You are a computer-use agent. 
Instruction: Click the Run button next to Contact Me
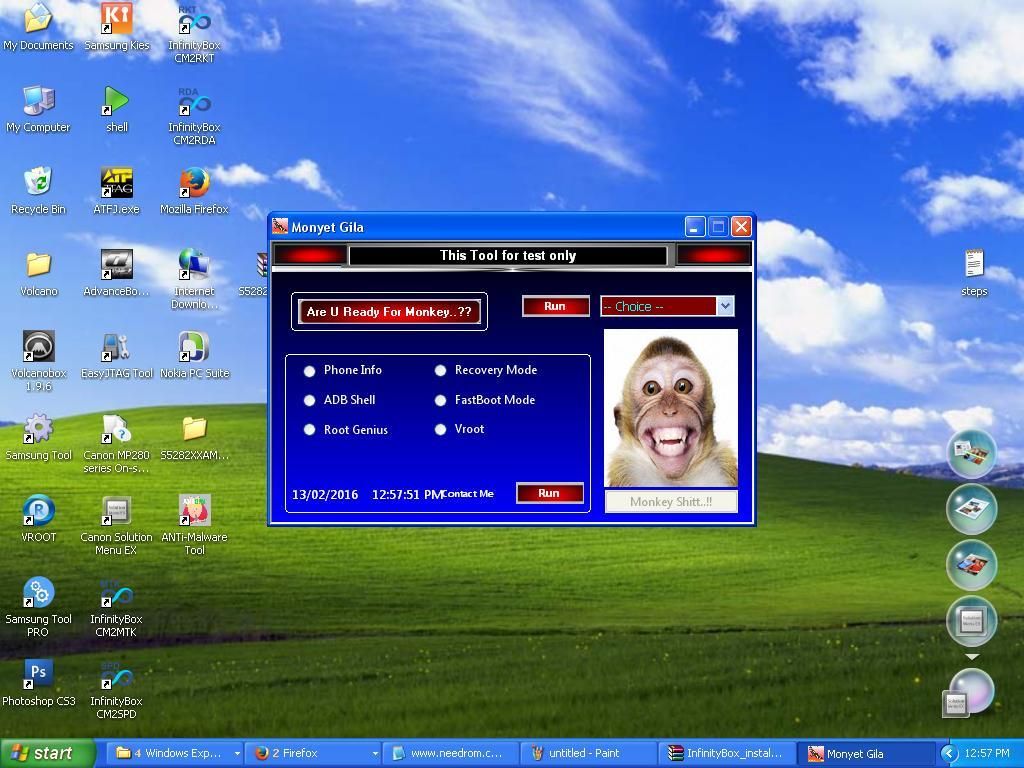(x=550, y=494)
